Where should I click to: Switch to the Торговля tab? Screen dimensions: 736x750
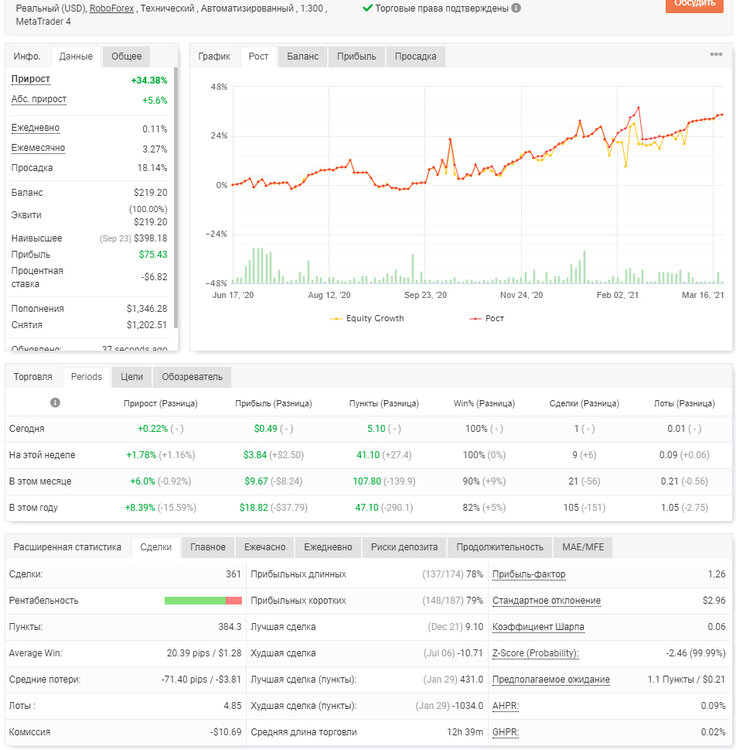click(x=33, y=377)
